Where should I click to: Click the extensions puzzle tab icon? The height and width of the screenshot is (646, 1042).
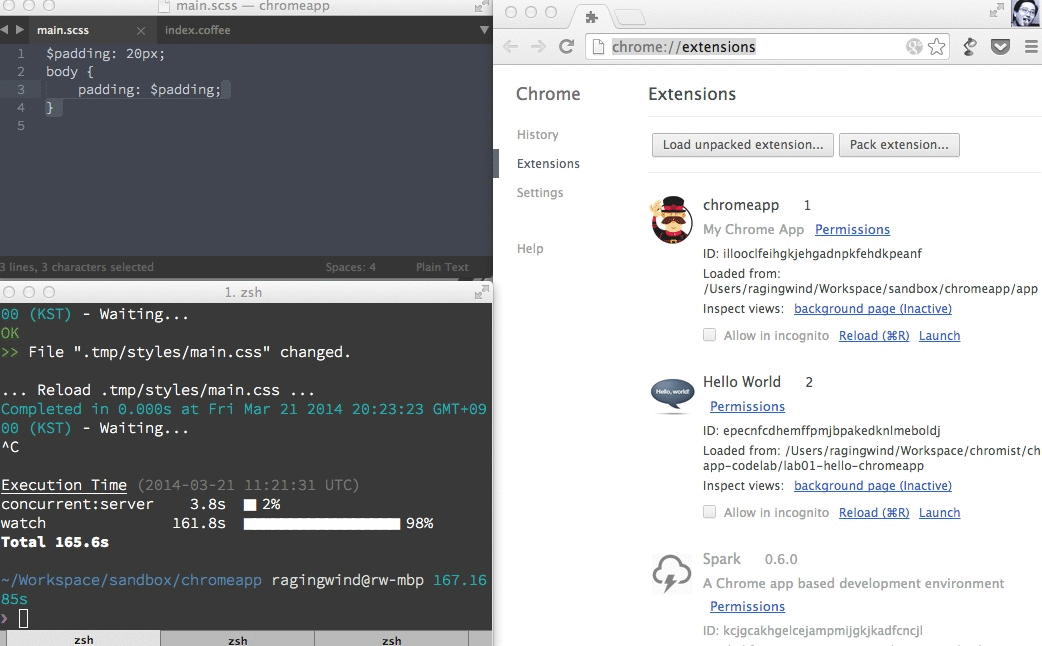pyautogui.click(x=591, y=17)
